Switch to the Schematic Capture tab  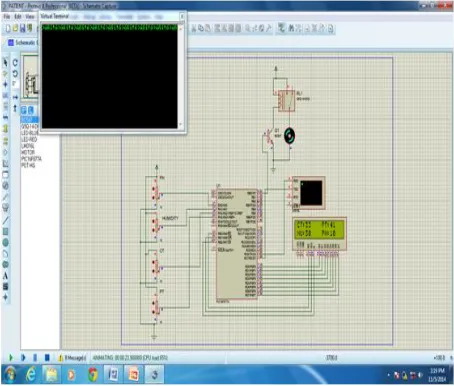[23, 43]
